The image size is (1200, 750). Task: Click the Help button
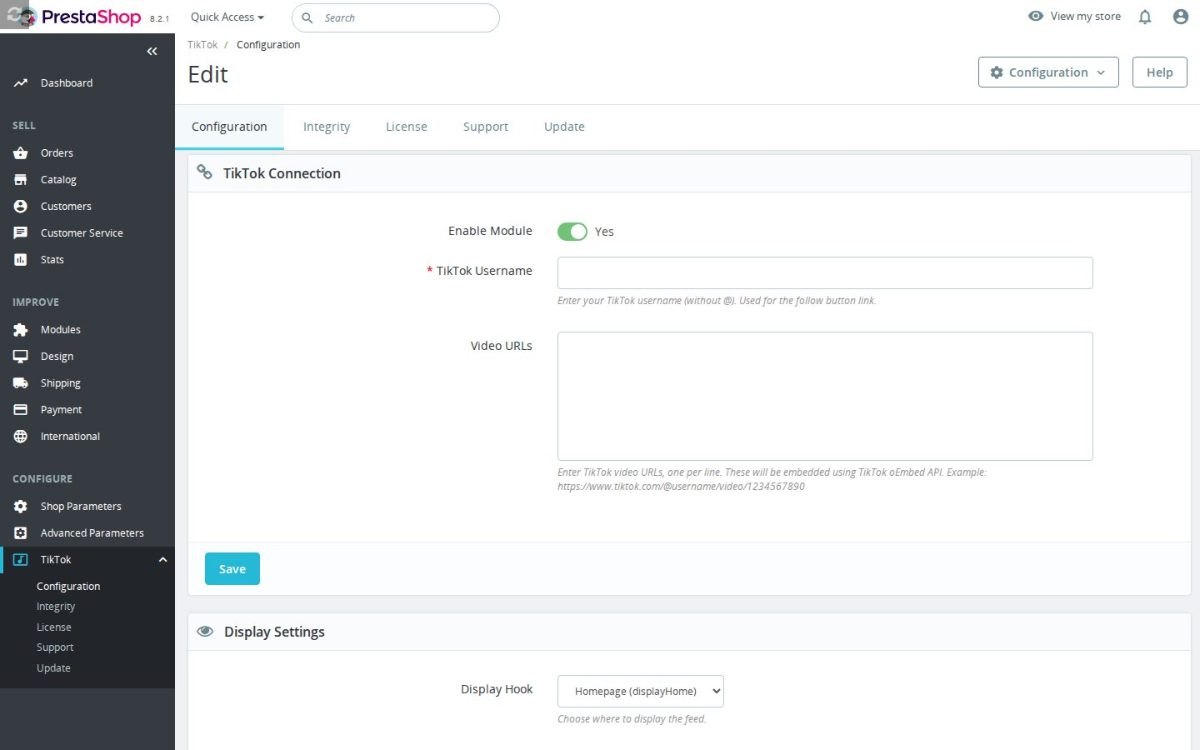pyautogui.click(x=1160, y=72)
